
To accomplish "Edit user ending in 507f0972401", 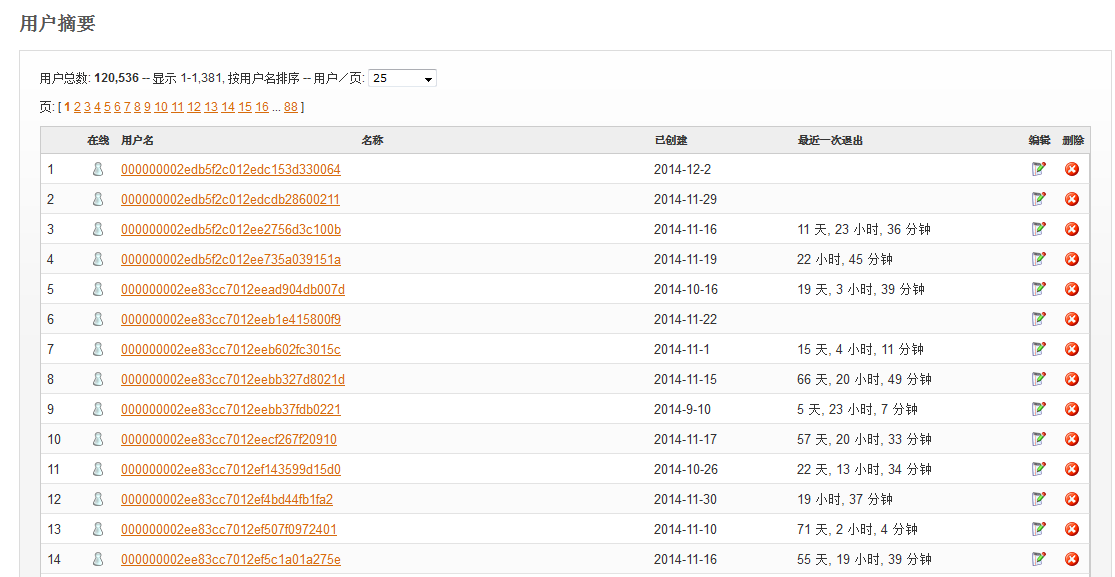I will click(1039, 529).
